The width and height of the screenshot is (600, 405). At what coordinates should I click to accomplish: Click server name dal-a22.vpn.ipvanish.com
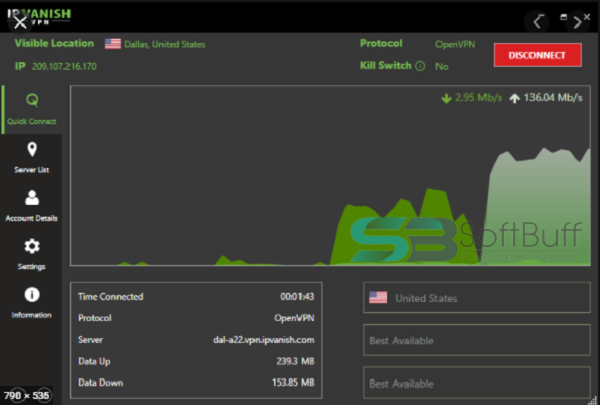click(264, 340)
